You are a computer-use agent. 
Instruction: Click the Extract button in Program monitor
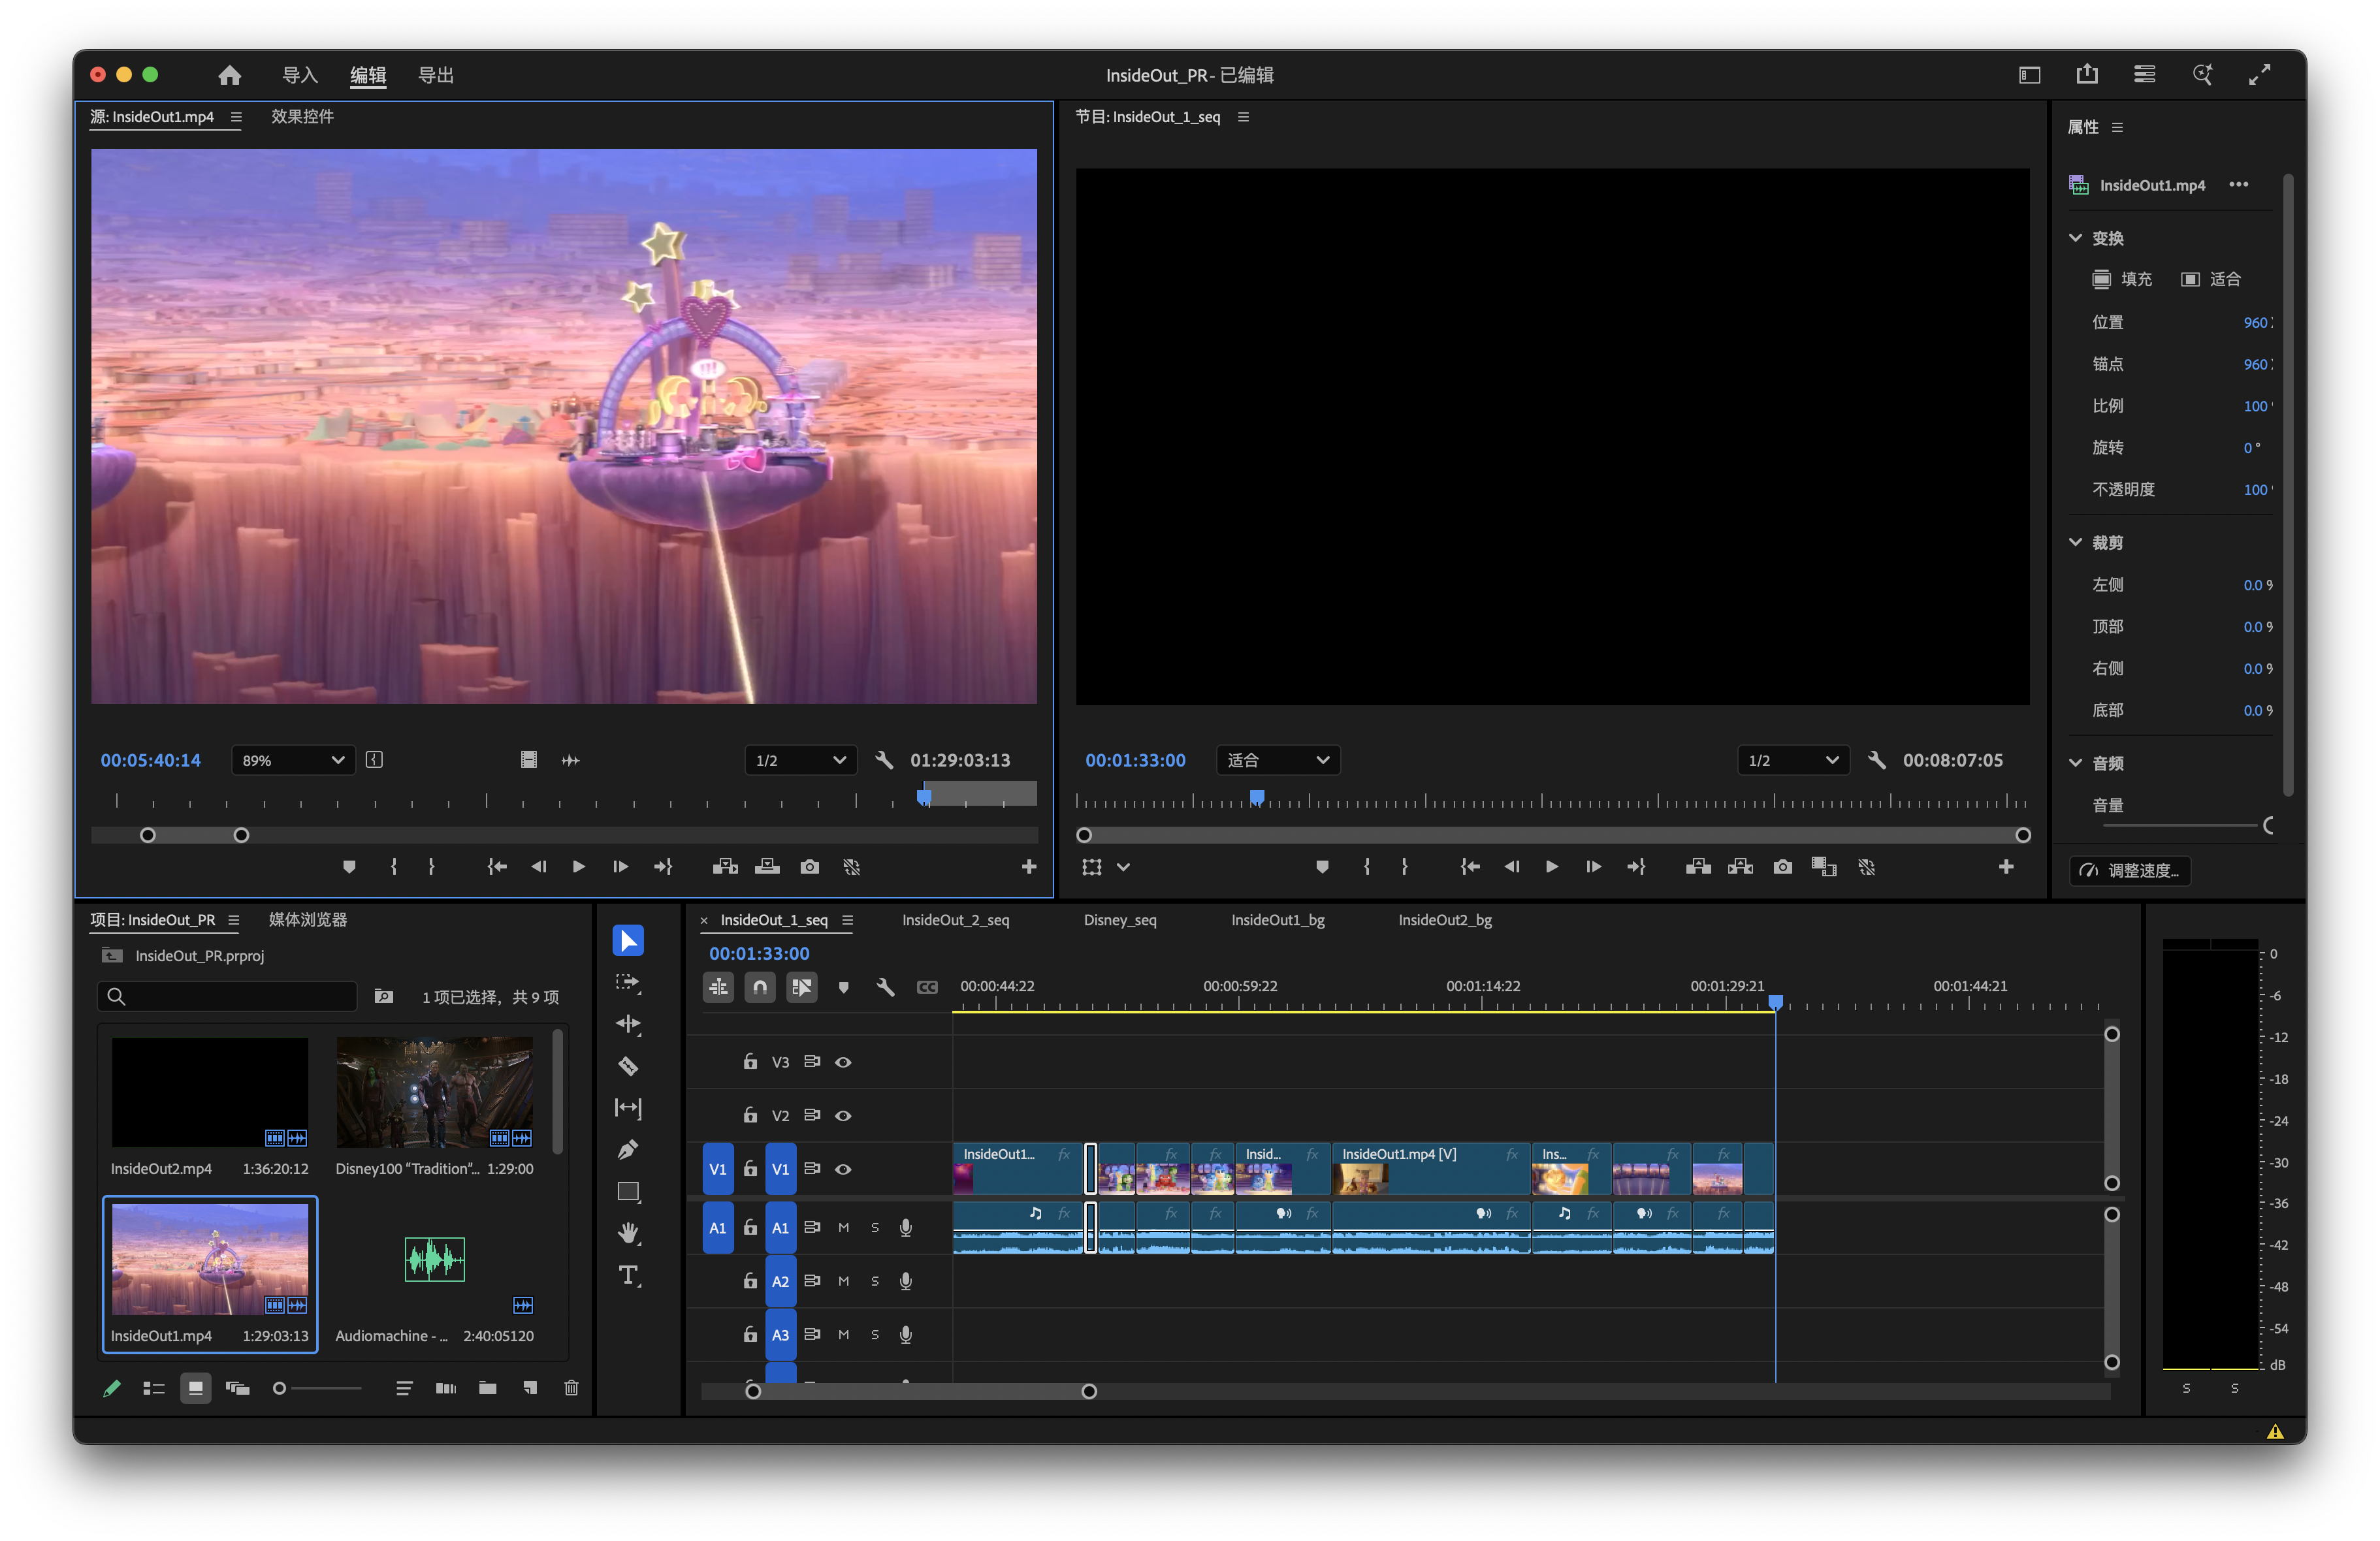click(x=1740, y=867)
